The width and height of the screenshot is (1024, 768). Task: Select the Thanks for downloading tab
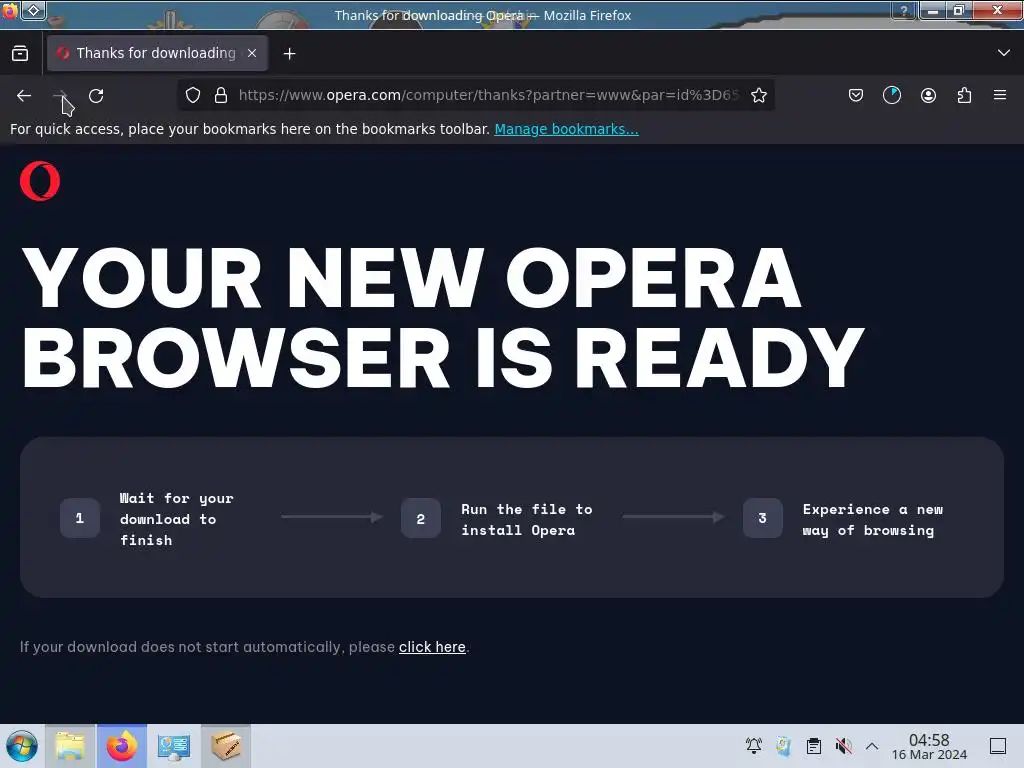[x=157, y=53]
